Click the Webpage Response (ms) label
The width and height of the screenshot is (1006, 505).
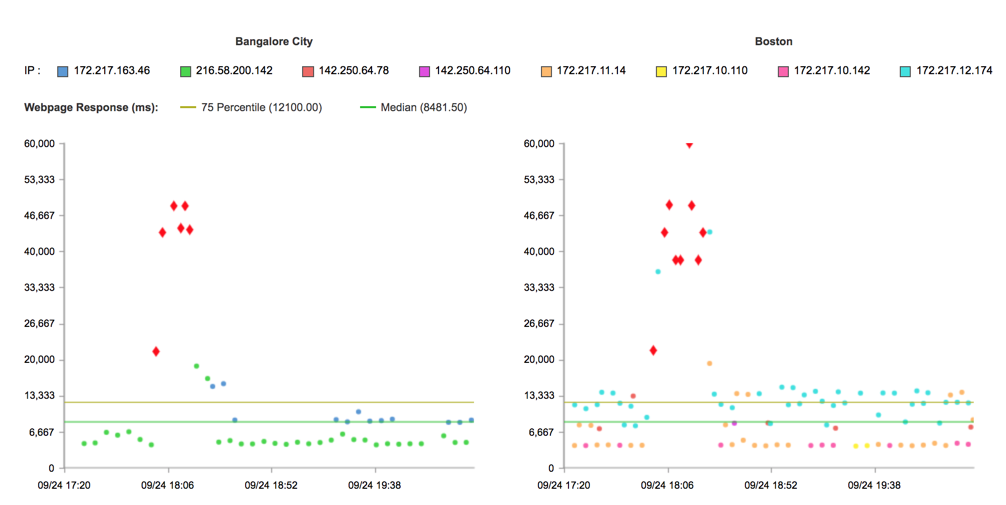click(x=91, y=108)
